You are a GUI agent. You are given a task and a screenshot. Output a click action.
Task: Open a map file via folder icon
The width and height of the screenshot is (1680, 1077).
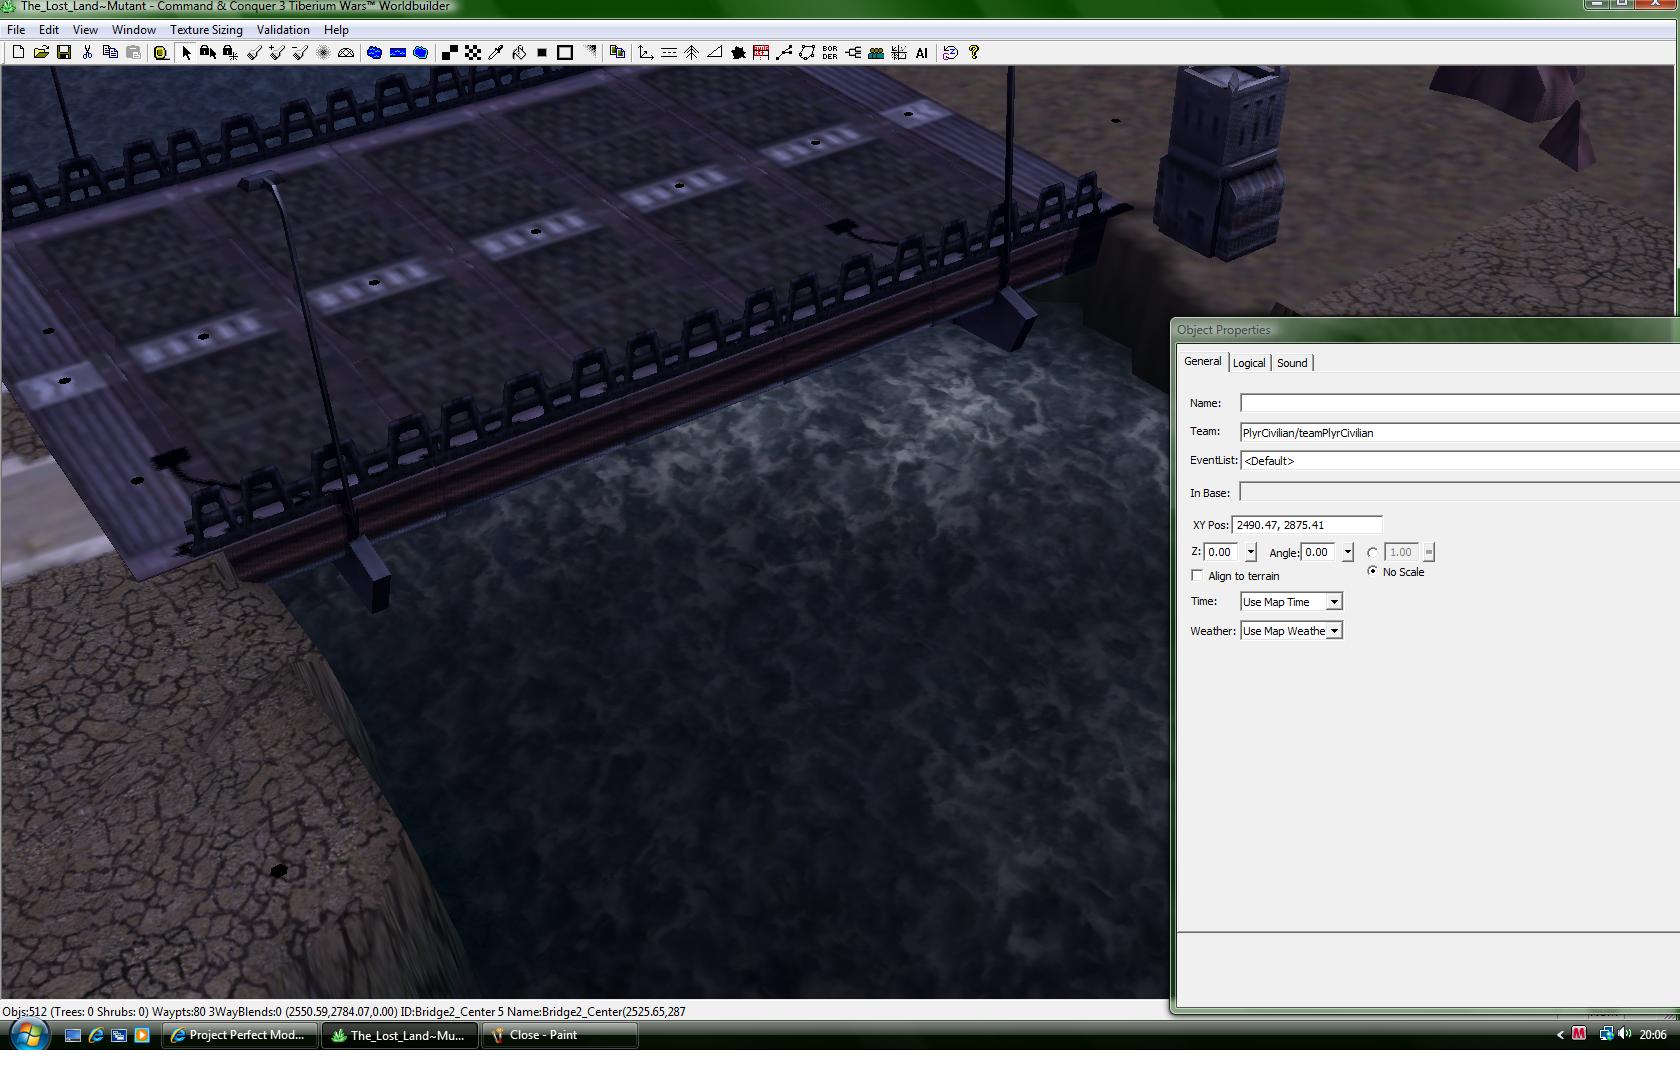[x=41, y=52]
